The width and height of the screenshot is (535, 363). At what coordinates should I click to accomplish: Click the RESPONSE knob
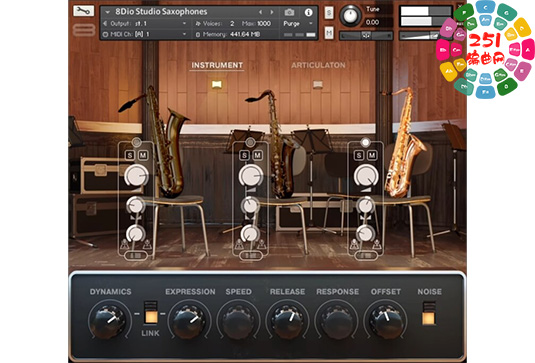point(337,321)
